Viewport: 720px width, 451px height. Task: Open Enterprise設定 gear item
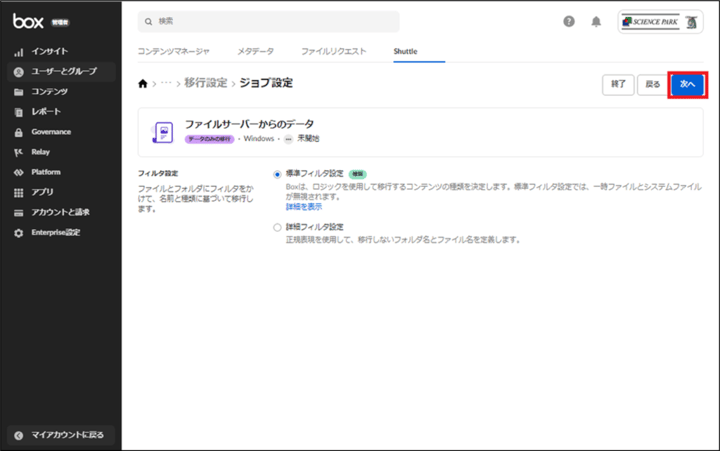click(55, 232)
